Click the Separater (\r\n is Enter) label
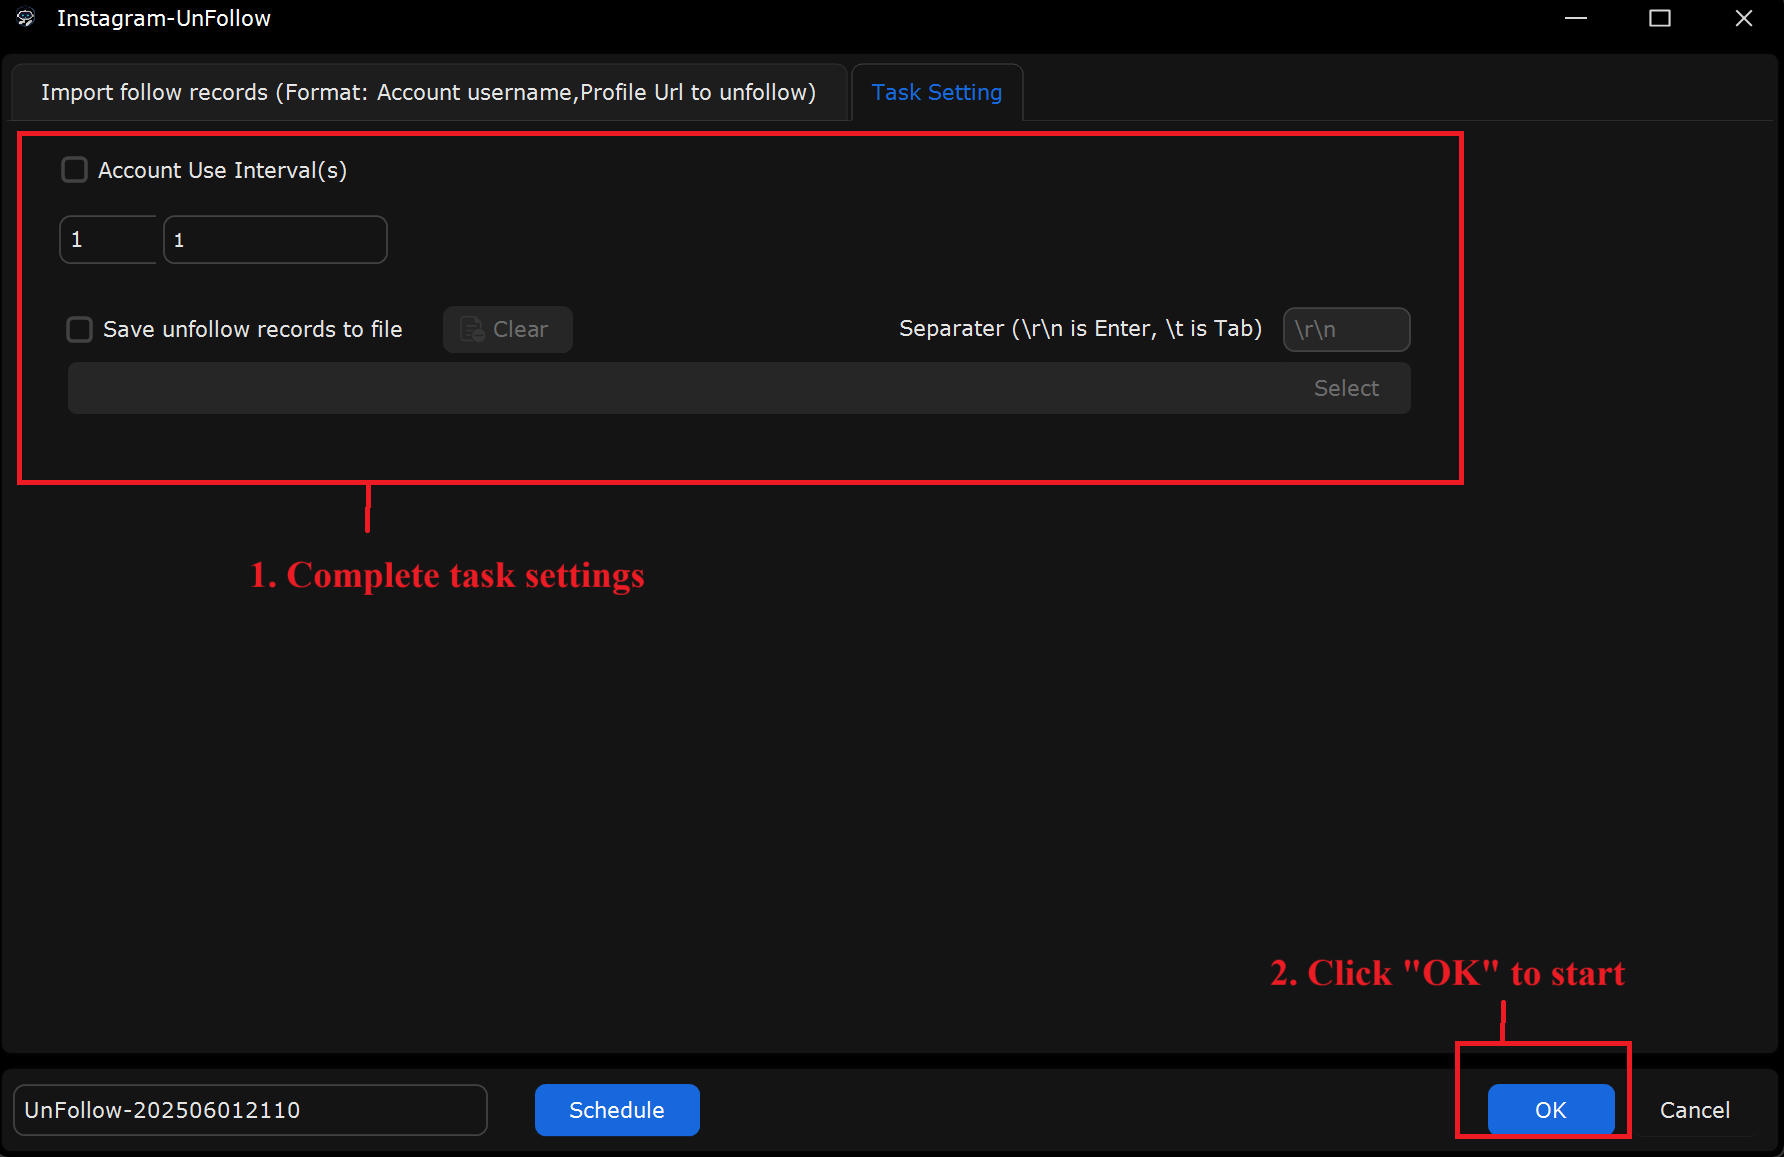This screenshot has width=1784, height=1157. 1080,329
